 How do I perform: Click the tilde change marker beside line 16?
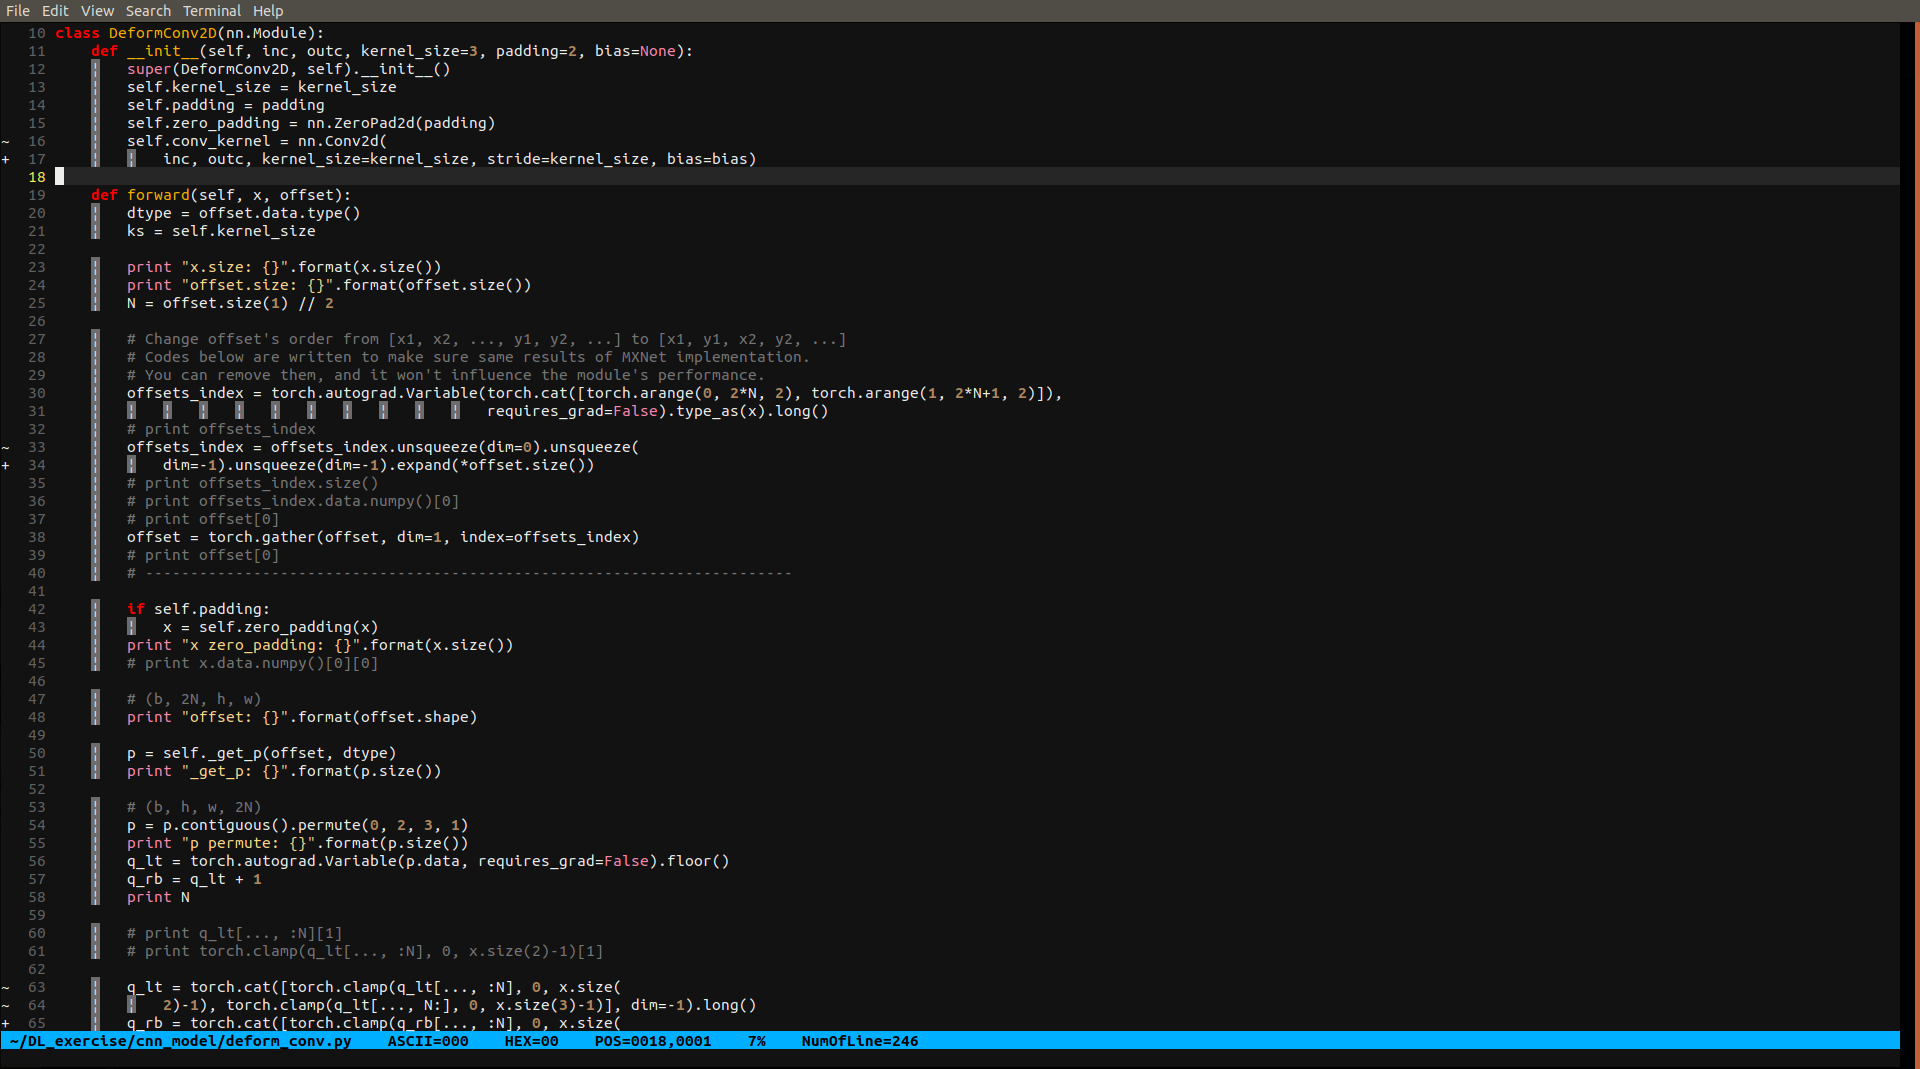(6, 141)
